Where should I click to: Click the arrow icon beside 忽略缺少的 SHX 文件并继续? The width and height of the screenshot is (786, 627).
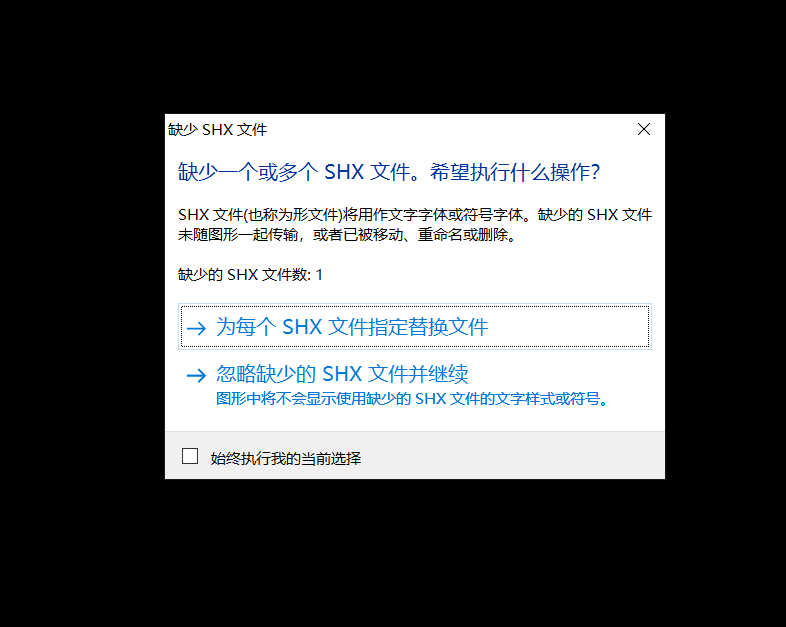point(196,375)
